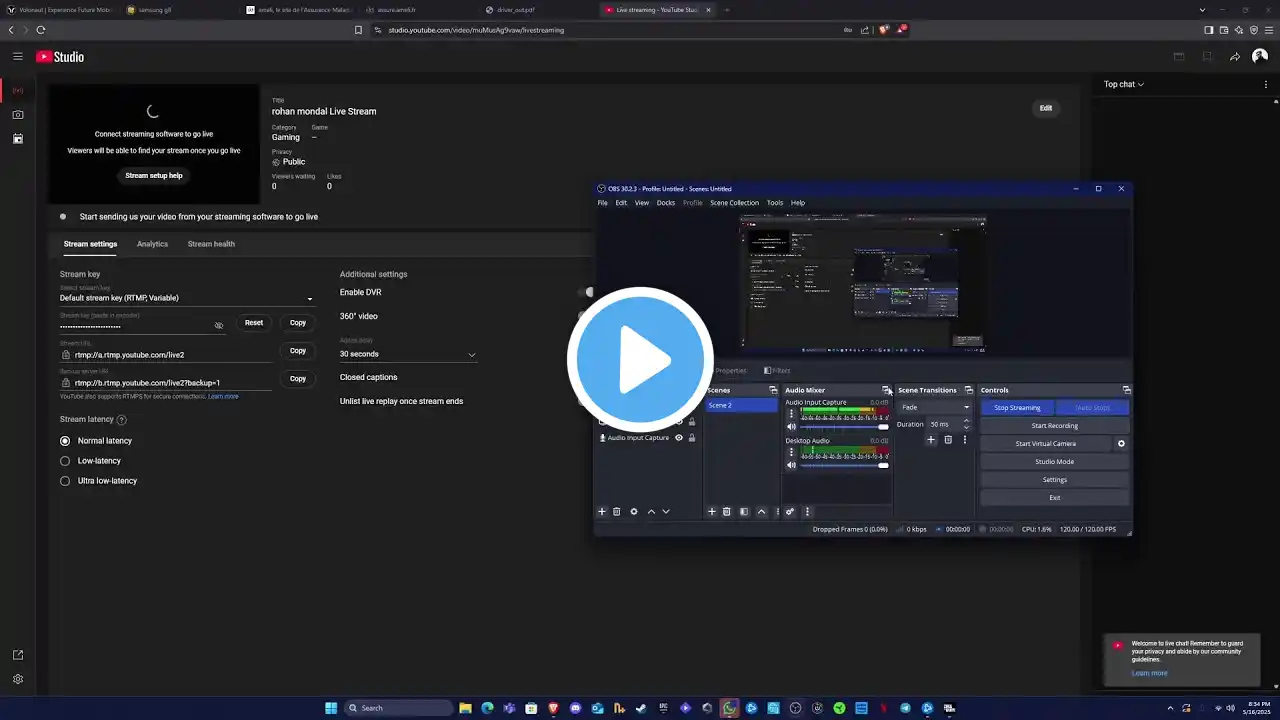Image resolution: width=1280 pixels, height=720 pixels.
Task: Select the Webcam camera icon in sidebar
Action: coord(18,114)
